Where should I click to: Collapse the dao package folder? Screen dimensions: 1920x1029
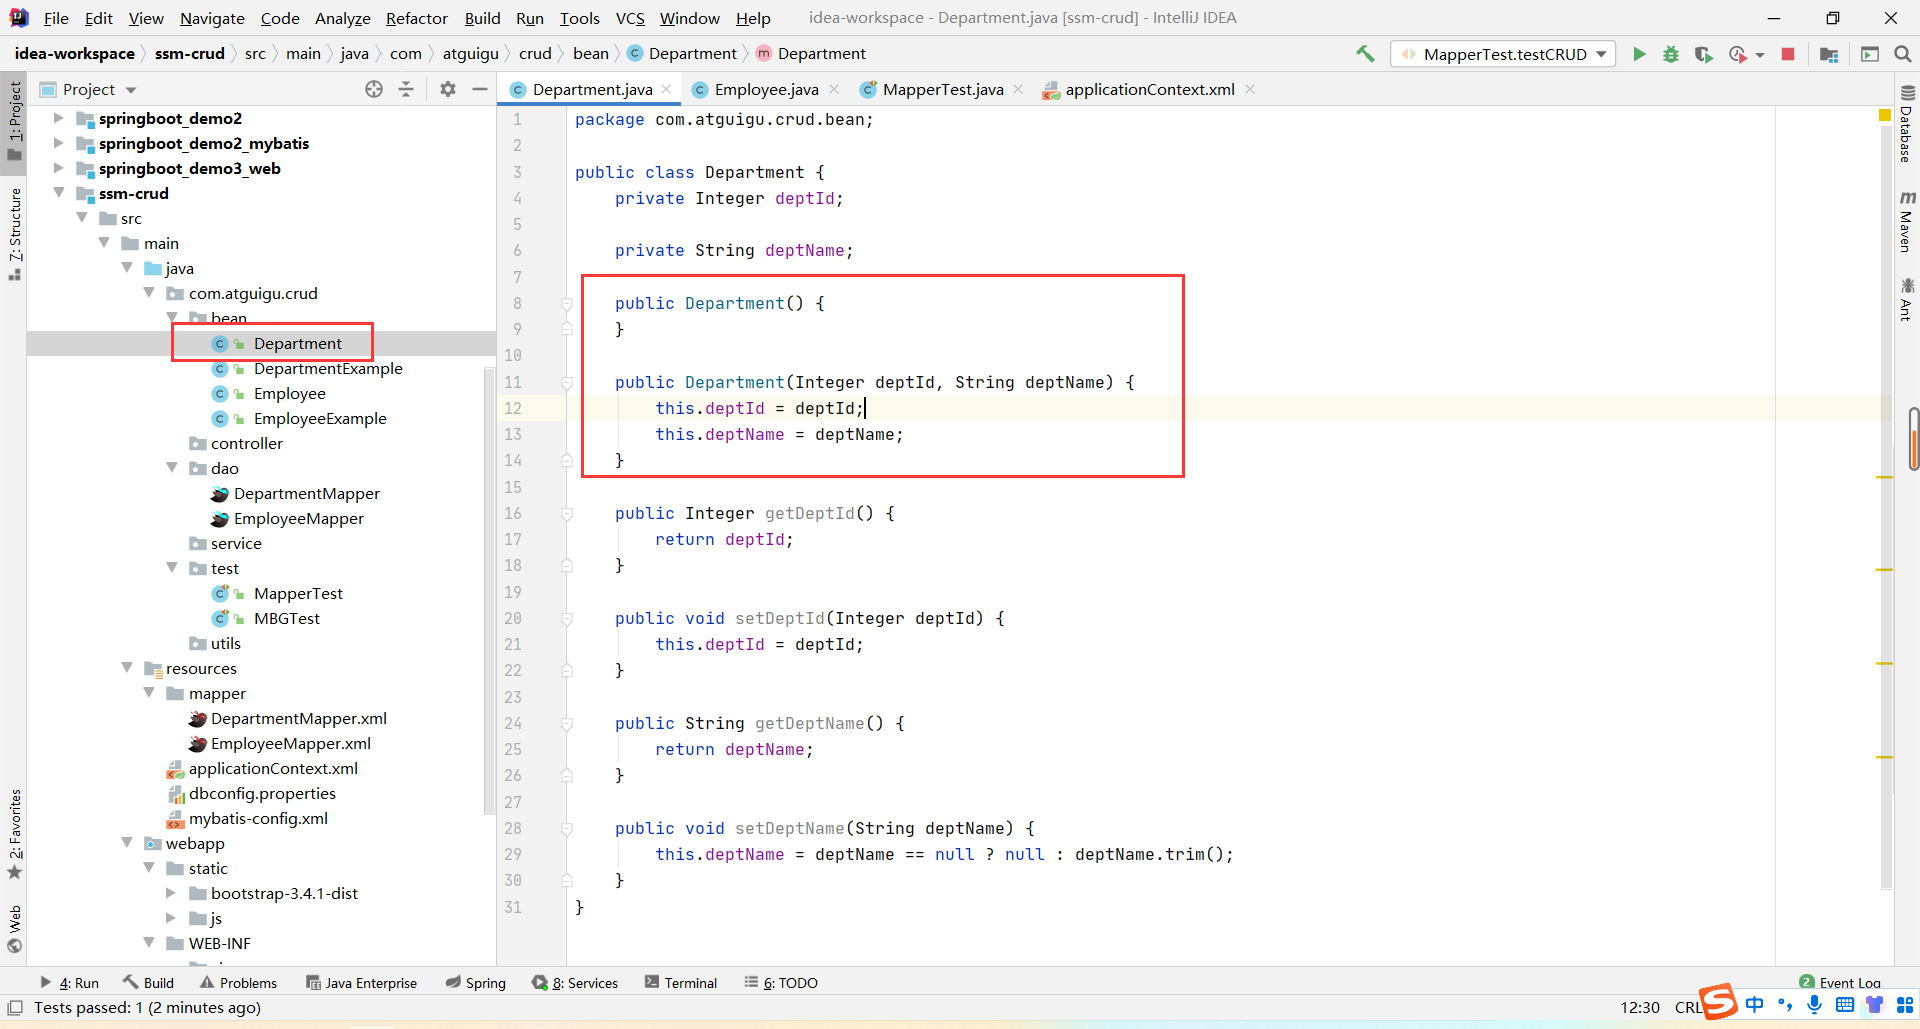pyautogui.click(x=172, y=467)
